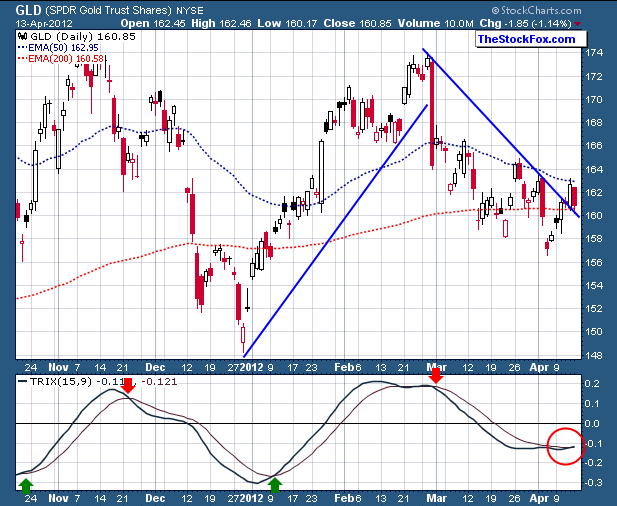Click the 166 price axis label
This screenshot has width=617, height=506.
595,146
